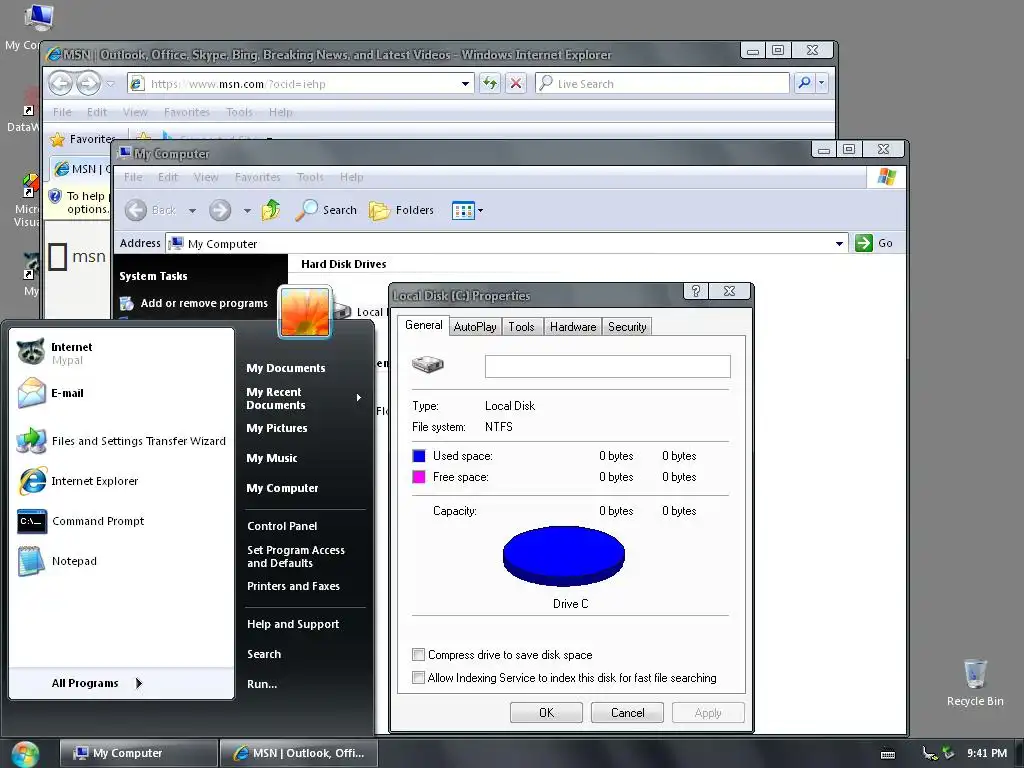The image size is (1024, 768).
Task: Open the Favorites menu in My Computer
Action: (257, 177)
